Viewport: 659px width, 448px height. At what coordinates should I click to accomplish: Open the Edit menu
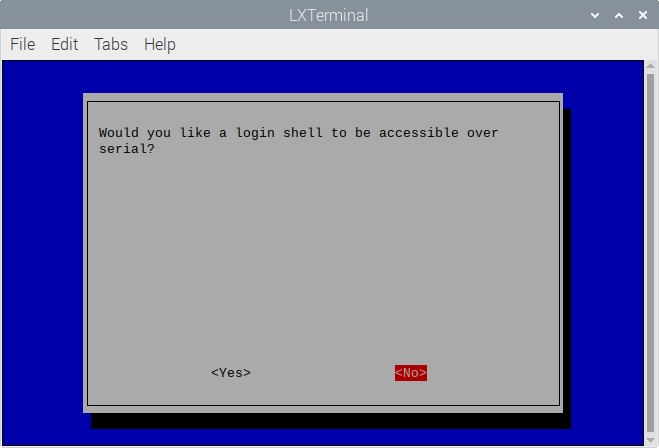[x=64, y=44]
